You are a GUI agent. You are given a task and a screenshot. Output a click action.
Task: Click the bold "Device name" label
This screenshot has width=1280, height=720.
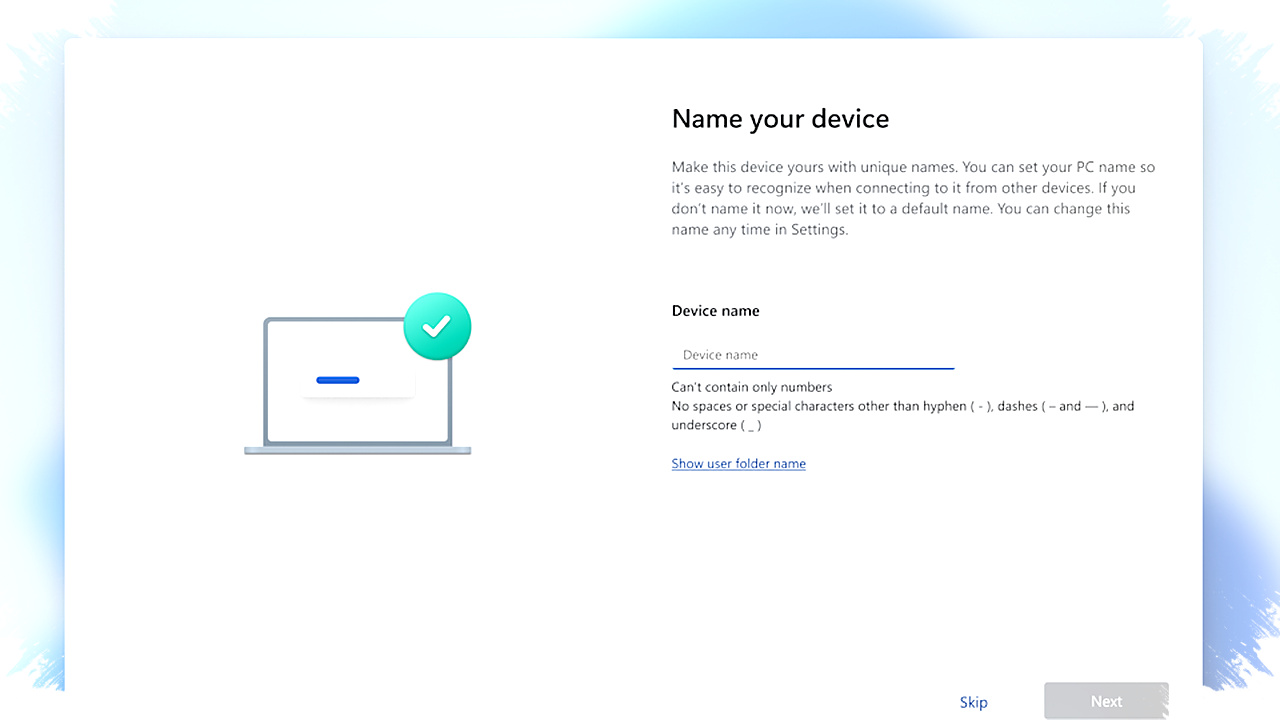point(715,311)
